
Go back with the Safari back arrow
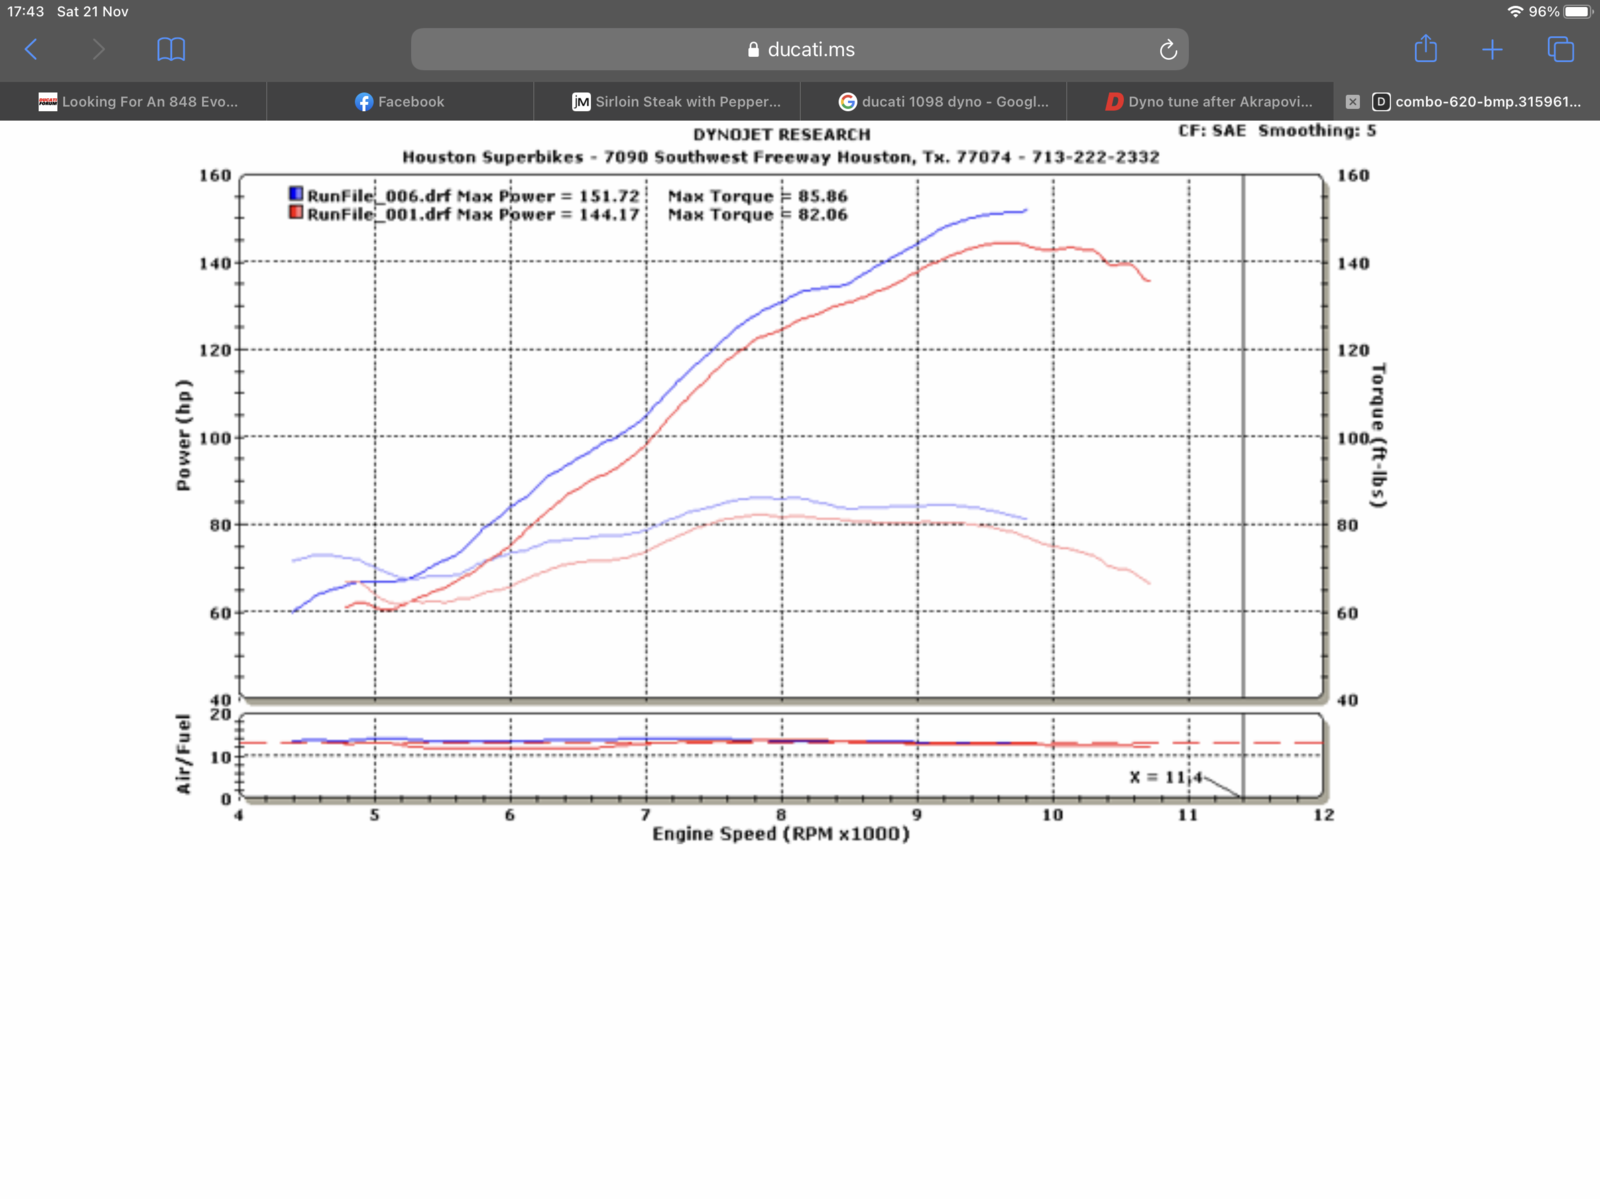click(x=31, y=49)
